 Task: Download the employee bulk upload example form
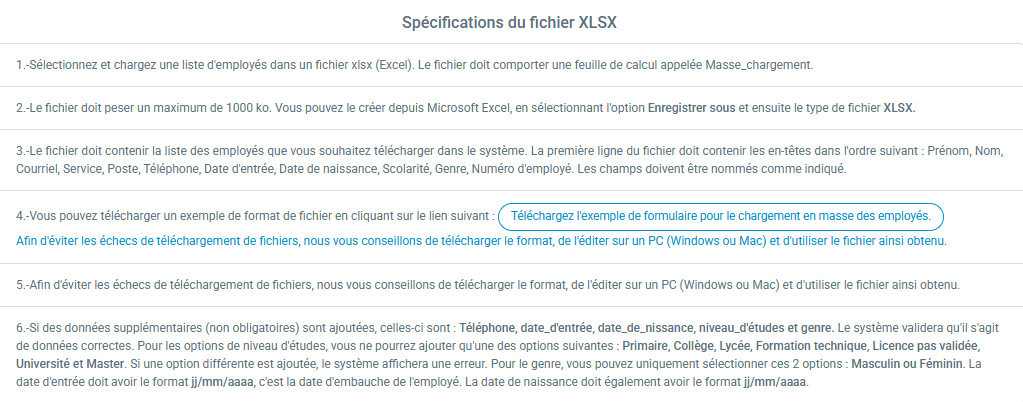tap(721, 217)
